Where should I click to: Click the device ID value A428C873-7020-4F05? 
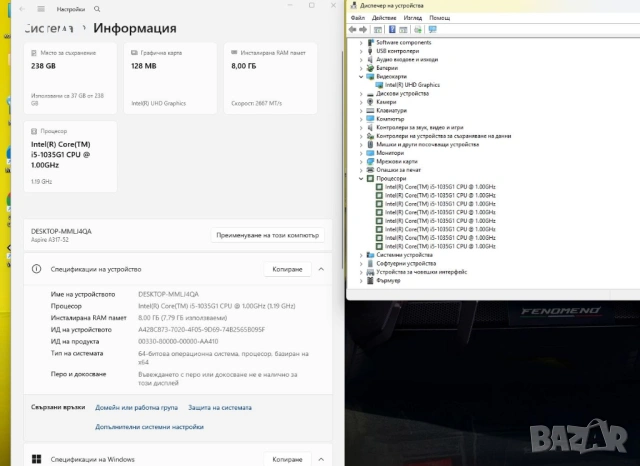click(202, 329)
